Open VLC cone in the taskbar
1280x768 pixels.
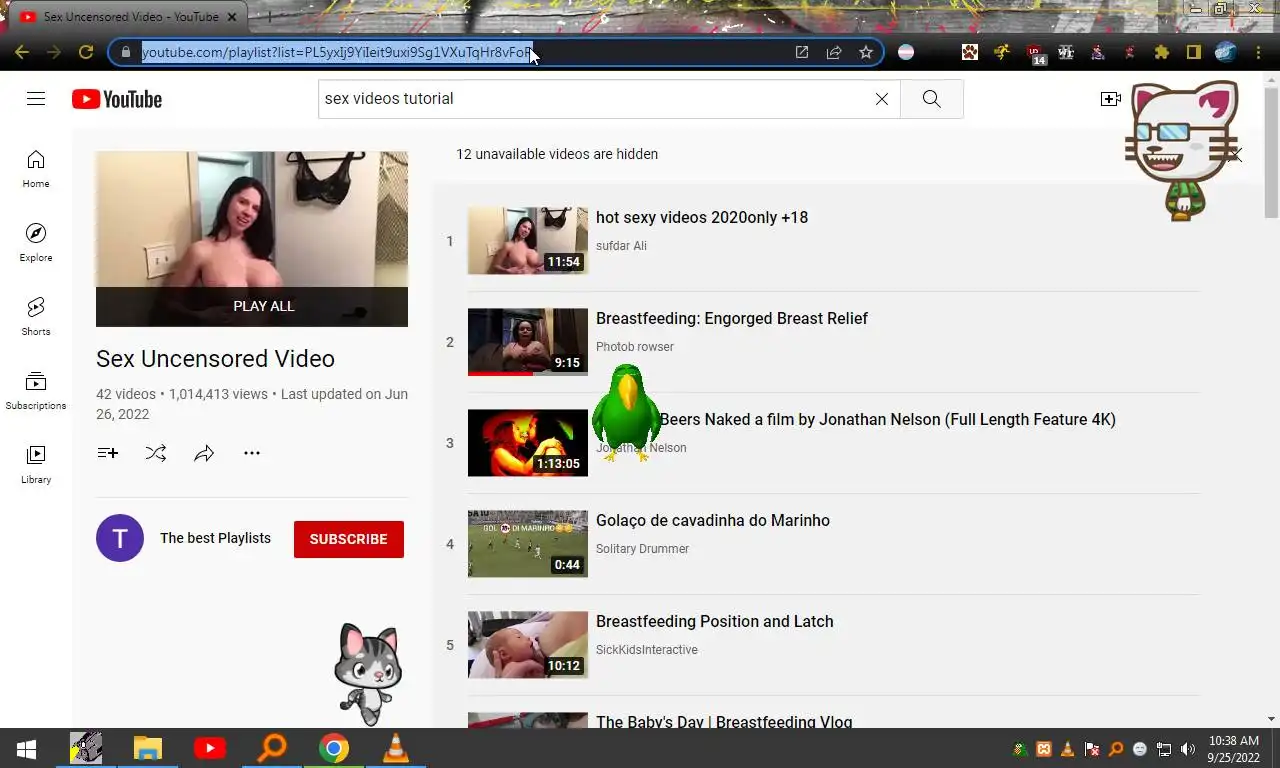point(396,748)
